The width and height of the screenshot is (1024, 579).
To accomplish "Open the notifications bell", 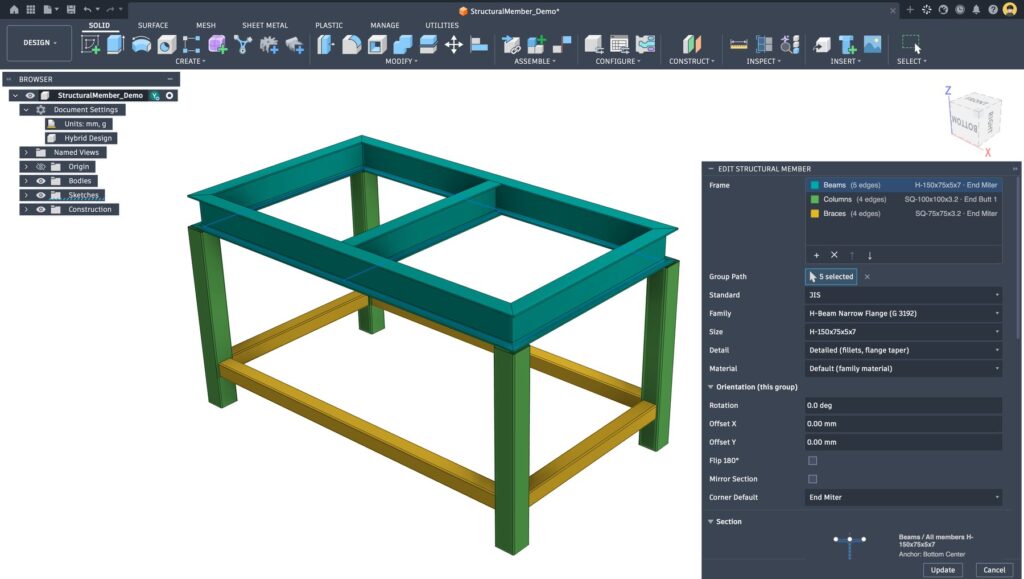I will pyautogui.click(x=976, y=10).
